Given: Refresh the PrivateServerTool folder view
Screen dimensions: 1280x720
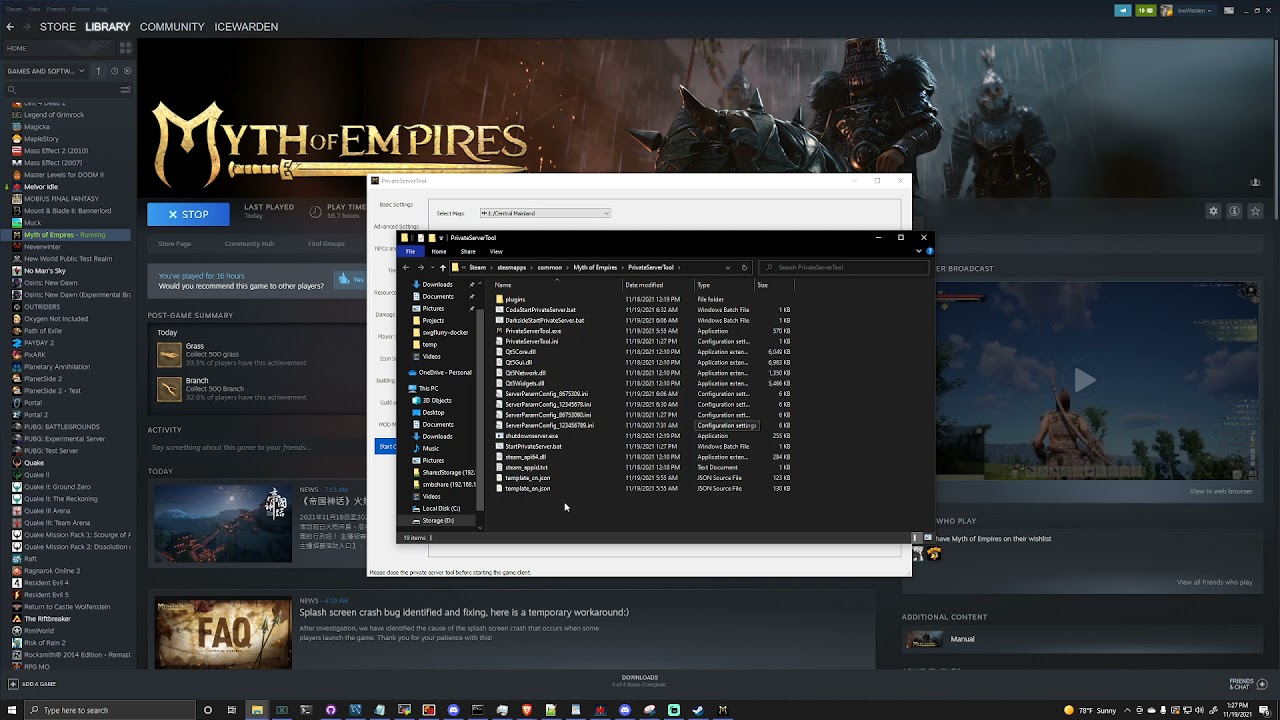Looking at the screenshot, I should [x=744, y=267].
